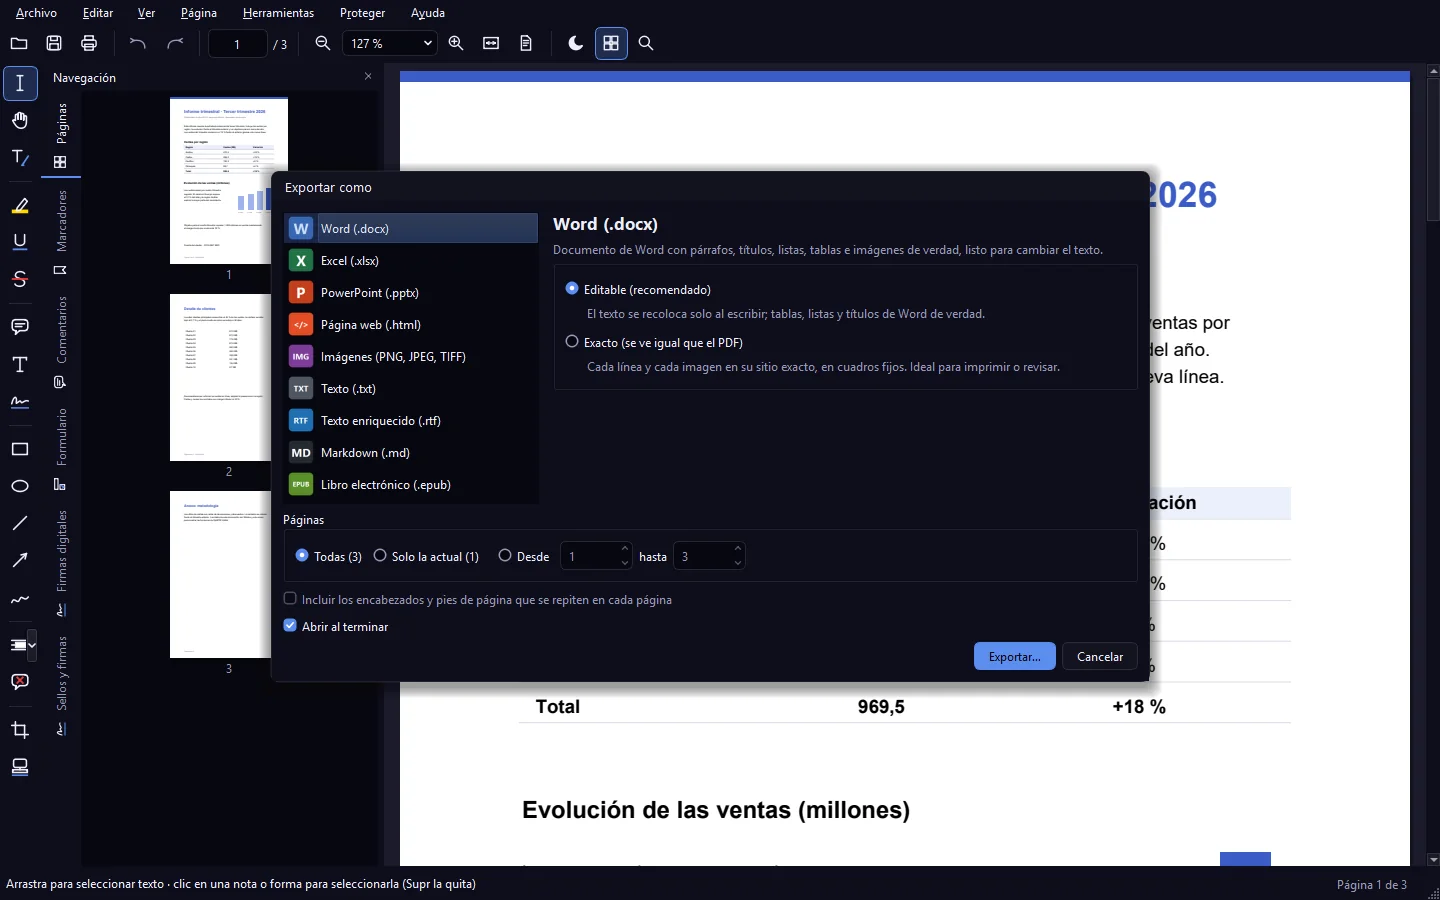Open the 127 % zoom level dropdown
Image resolution: width=1440 pixels, height=900 pixels.
[x=390, y=43]
